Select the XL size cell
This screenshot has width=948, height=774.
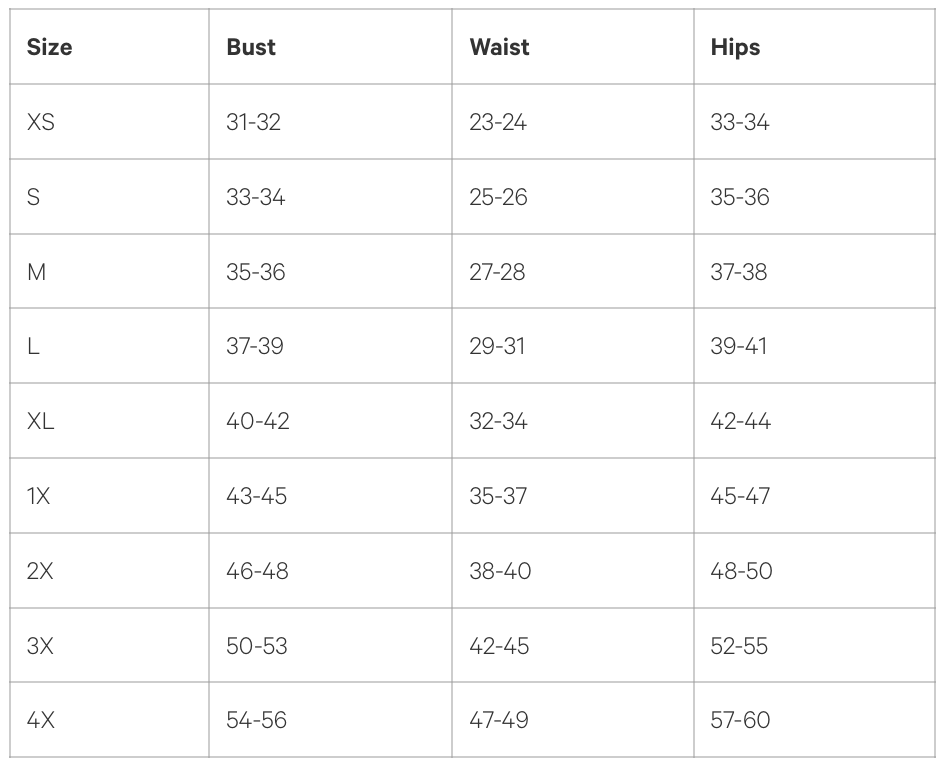[x=41, y=421]
